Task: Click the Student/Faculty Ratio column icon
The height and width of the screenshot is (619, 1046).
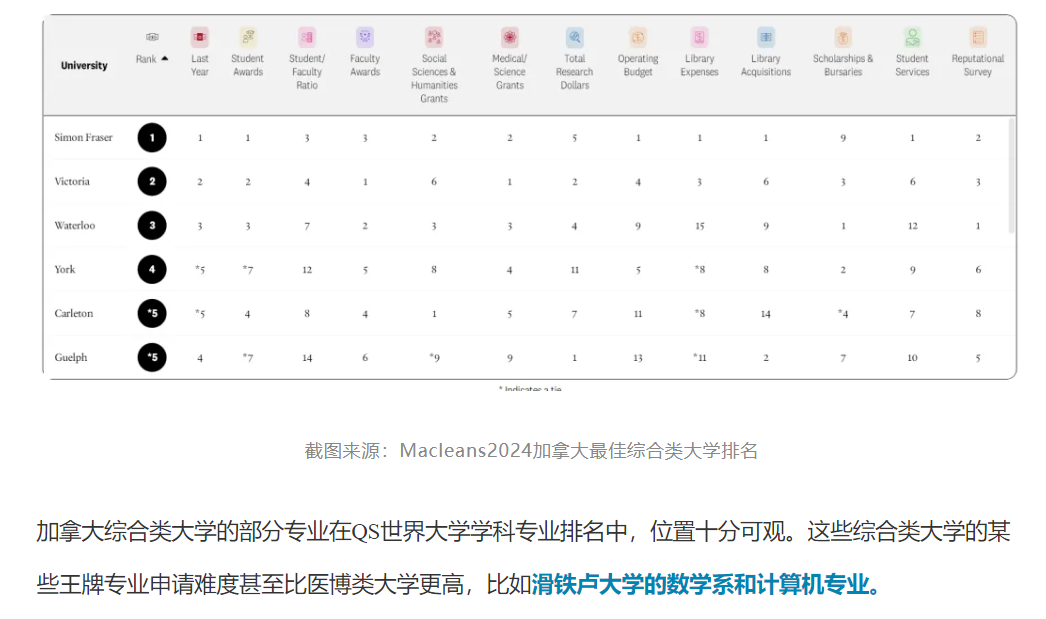Action: click(x=307, y=37)
